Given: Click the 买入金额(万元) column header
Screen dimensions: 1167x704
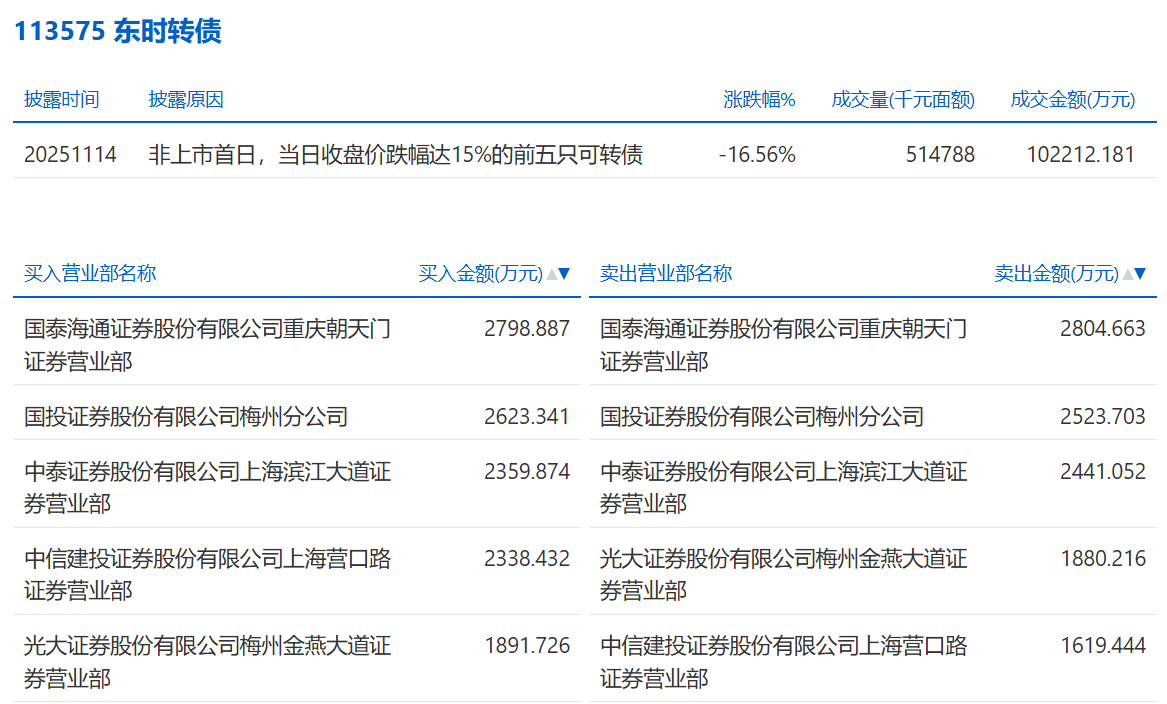Looking at the screenshot, I should click(481, 274).
